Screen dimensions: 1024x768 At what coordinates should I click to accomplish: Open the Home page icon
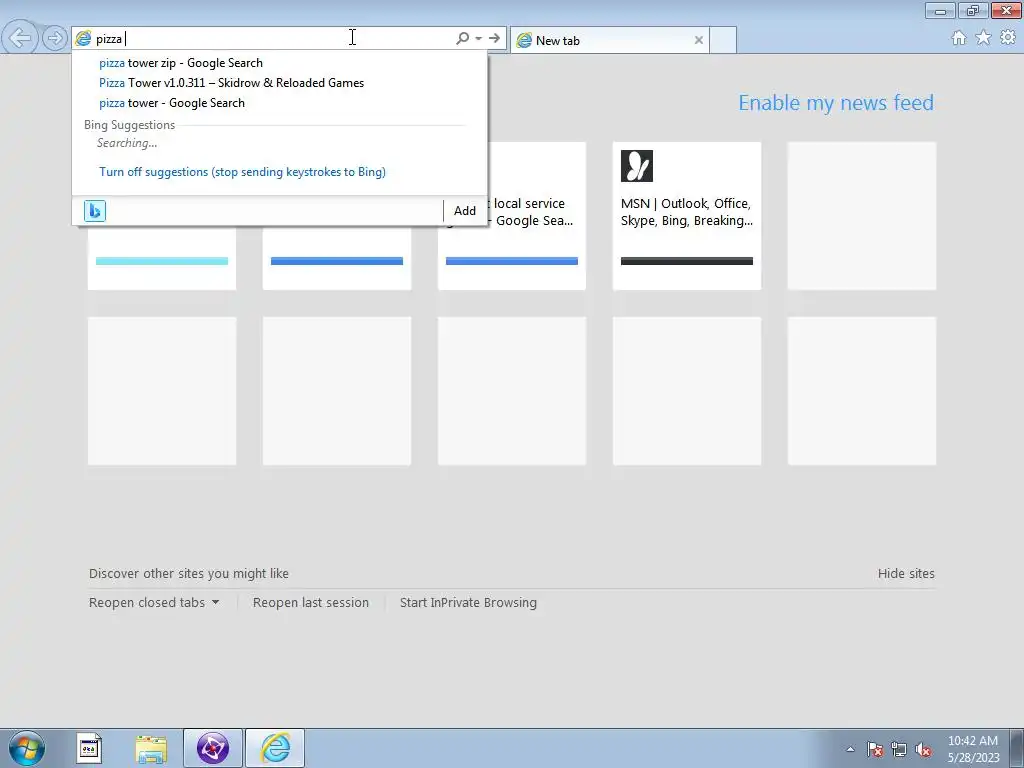click(x=959, y=38)
